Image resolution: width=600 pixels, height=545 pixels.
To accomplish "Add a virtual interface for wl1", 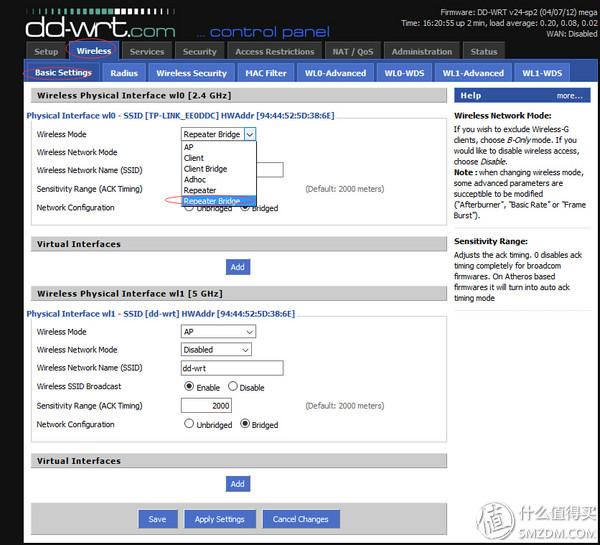I will [238, 484].
